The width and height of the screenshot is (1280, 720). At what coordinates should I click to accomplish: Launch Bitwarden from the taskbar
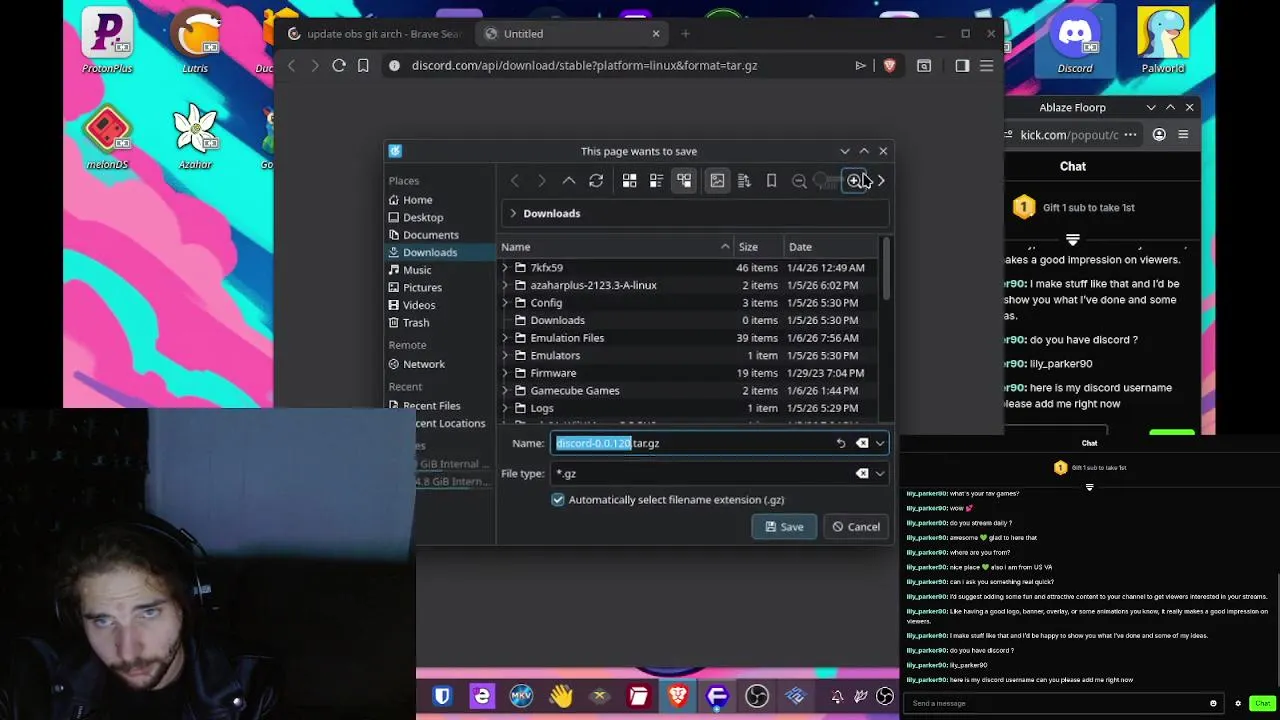tap(442, 696)
